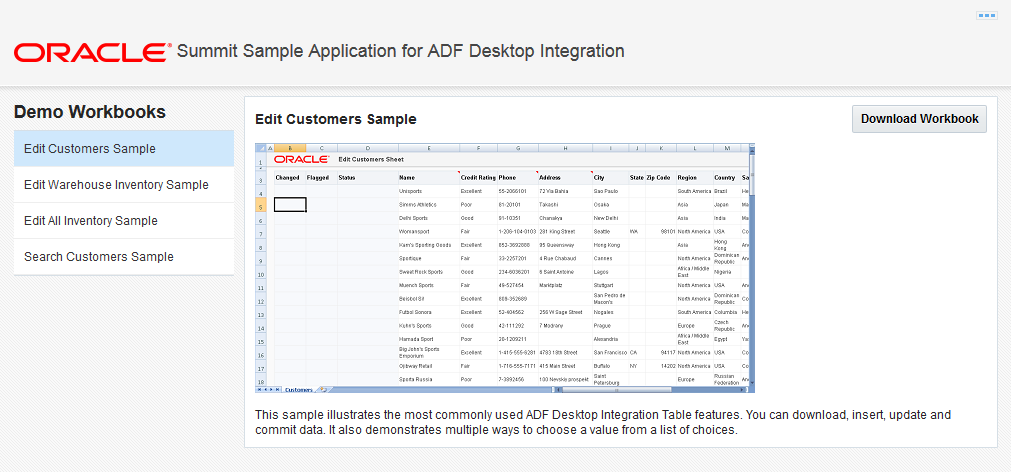Click the Edit Customers spreadsheet preview image
This screenshot has width=1011, height=472.
pos(505,268)
